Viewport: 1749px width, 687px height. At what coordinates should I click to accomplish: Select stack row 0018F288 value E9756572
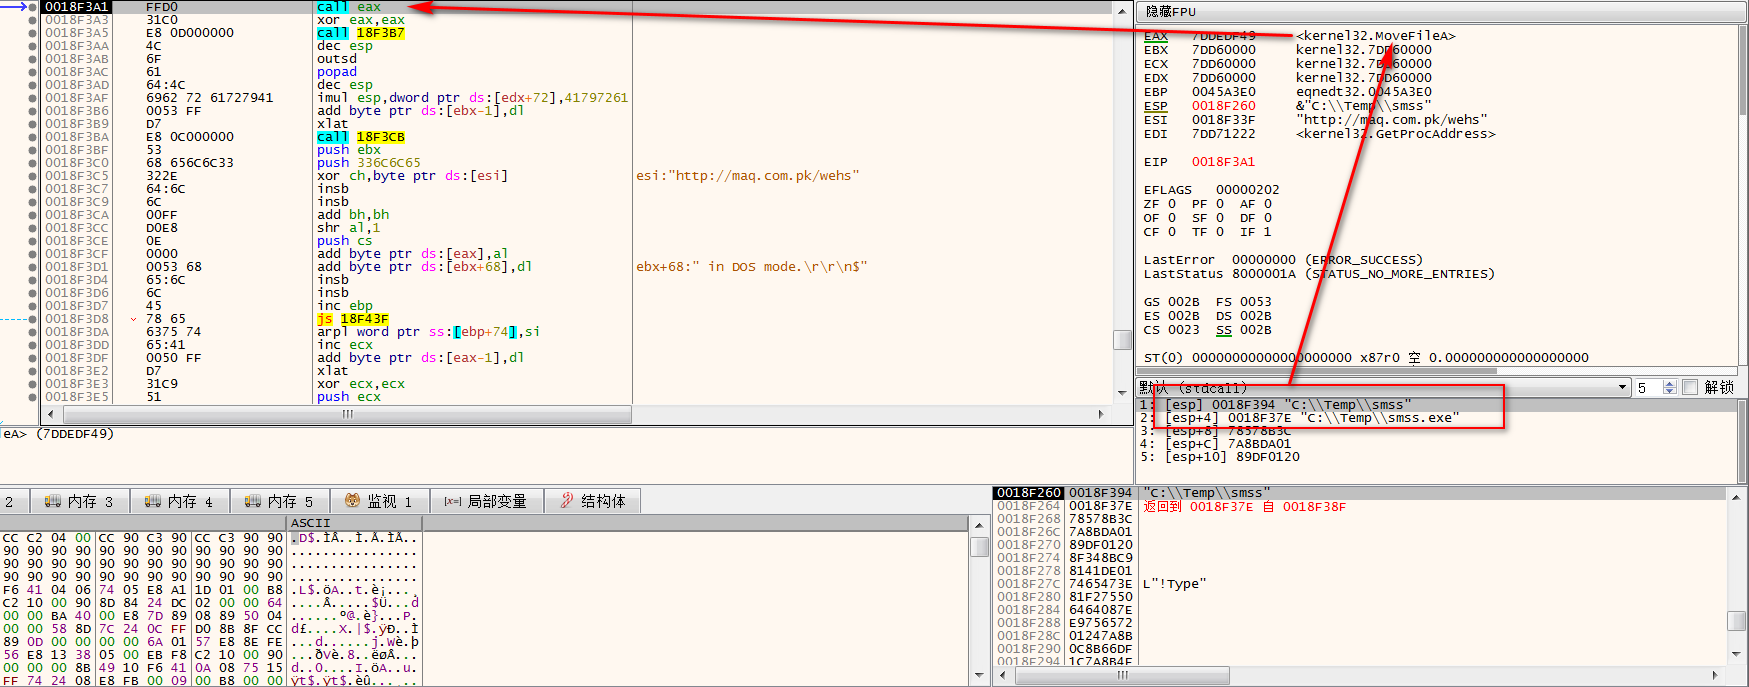(1100, 623)
